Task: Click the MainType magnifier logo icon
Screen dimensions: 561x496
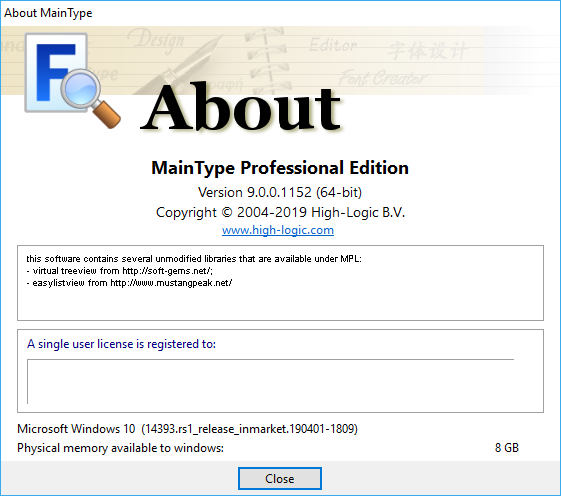Action: pos(73,81)
